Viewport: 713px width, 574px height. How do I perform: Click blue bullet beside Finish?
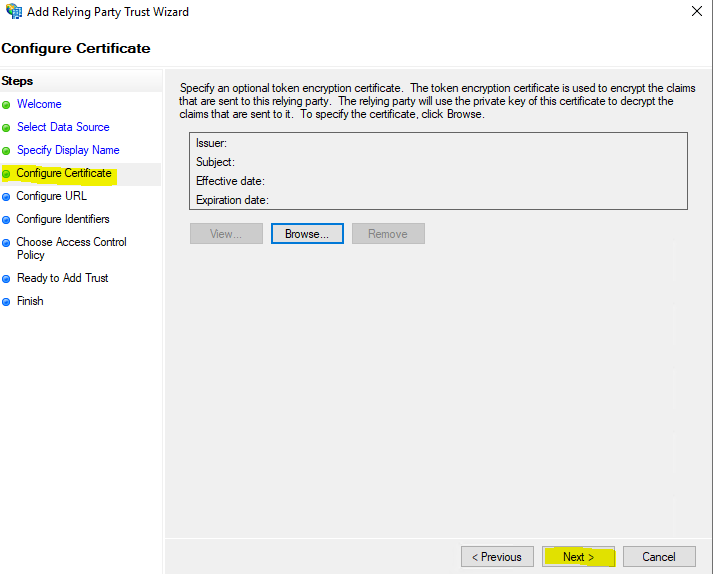(x=6, y=302)
